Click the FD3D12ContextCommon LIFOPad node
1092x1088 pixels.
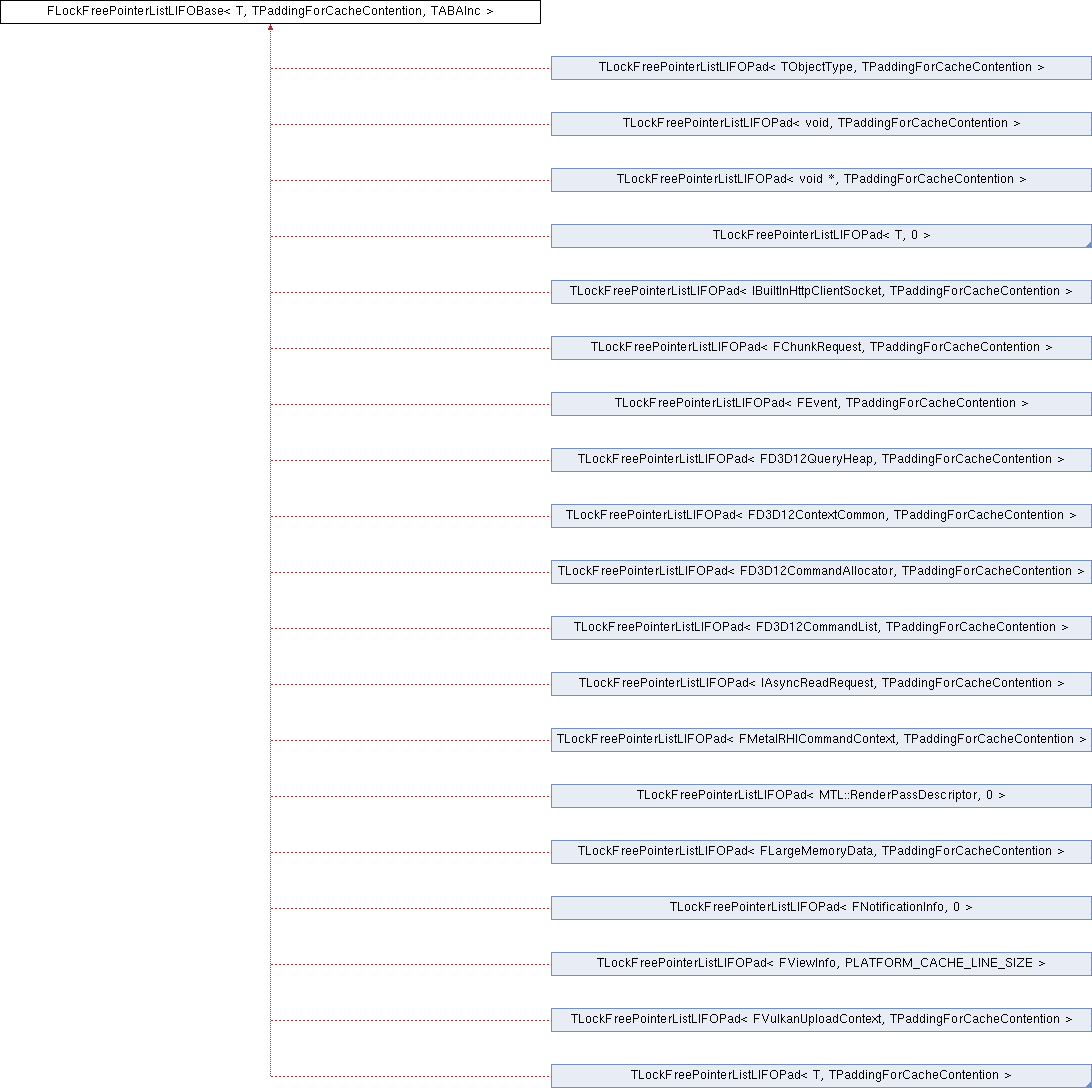821,515
